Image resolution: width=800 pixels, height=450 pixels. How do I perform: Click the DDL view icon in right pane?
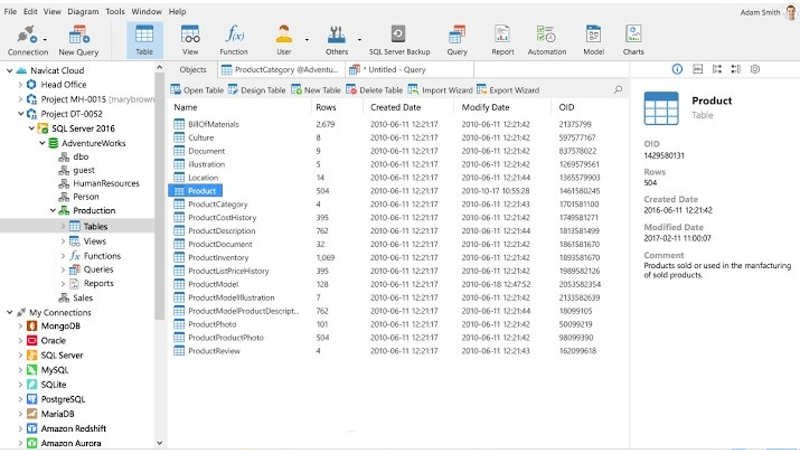coord(698,69)
